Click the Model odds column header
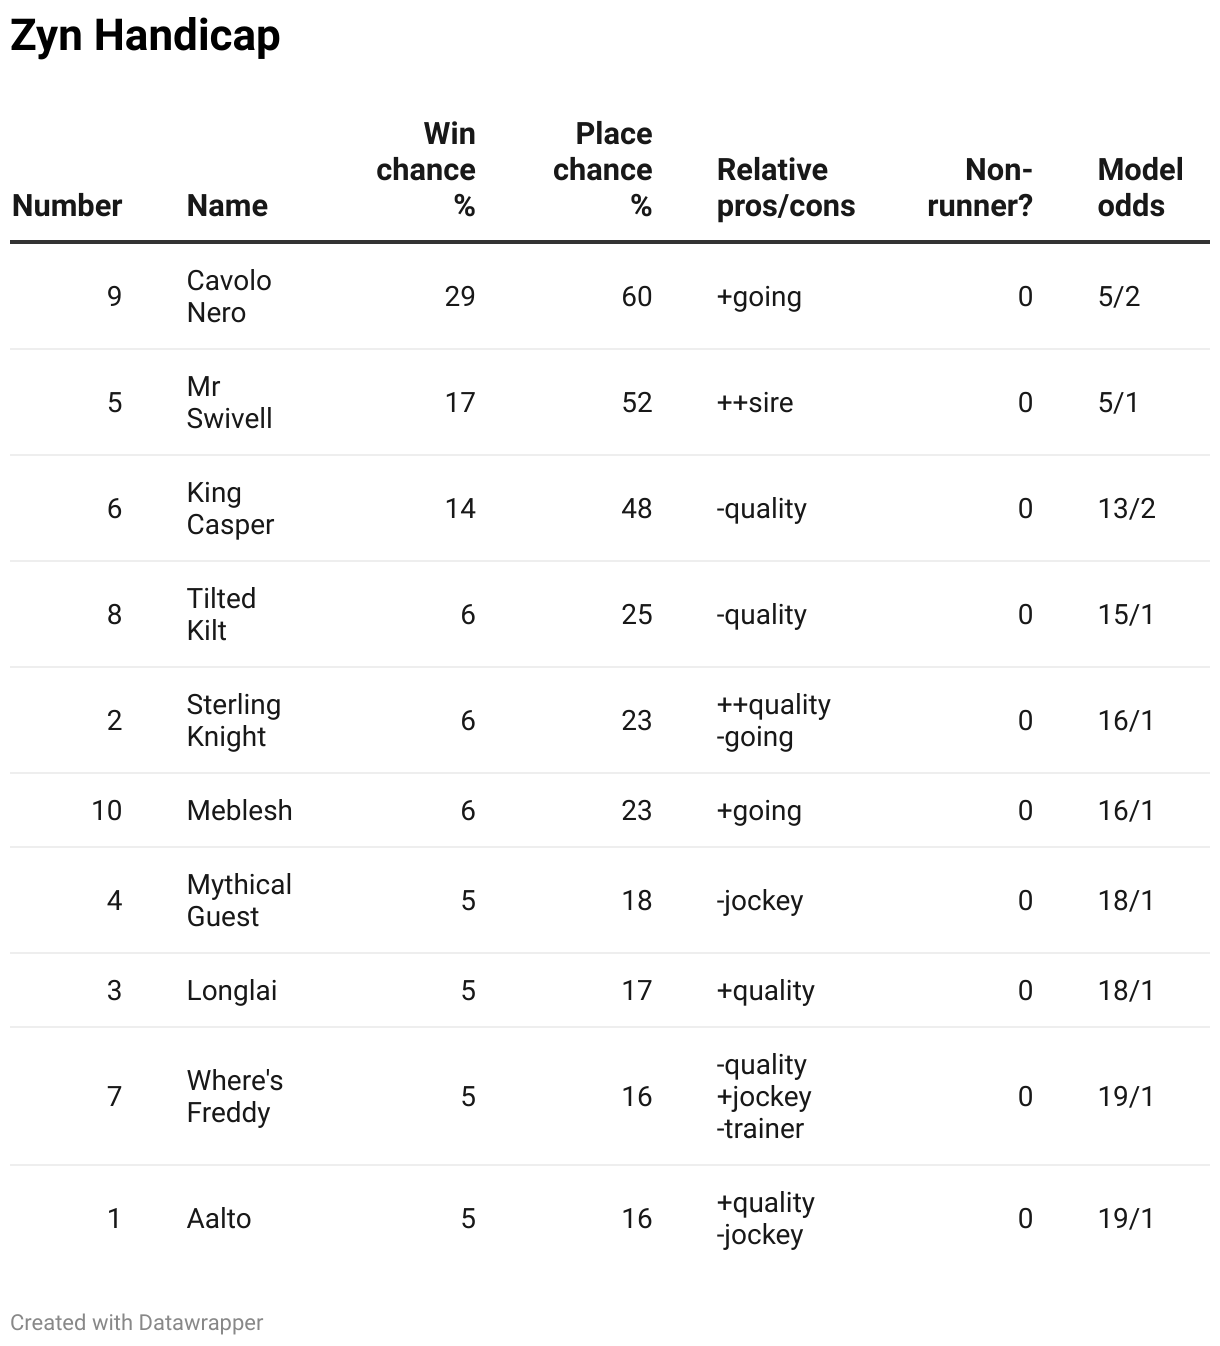The image size is (1220, 1346). pos(1140,188)
